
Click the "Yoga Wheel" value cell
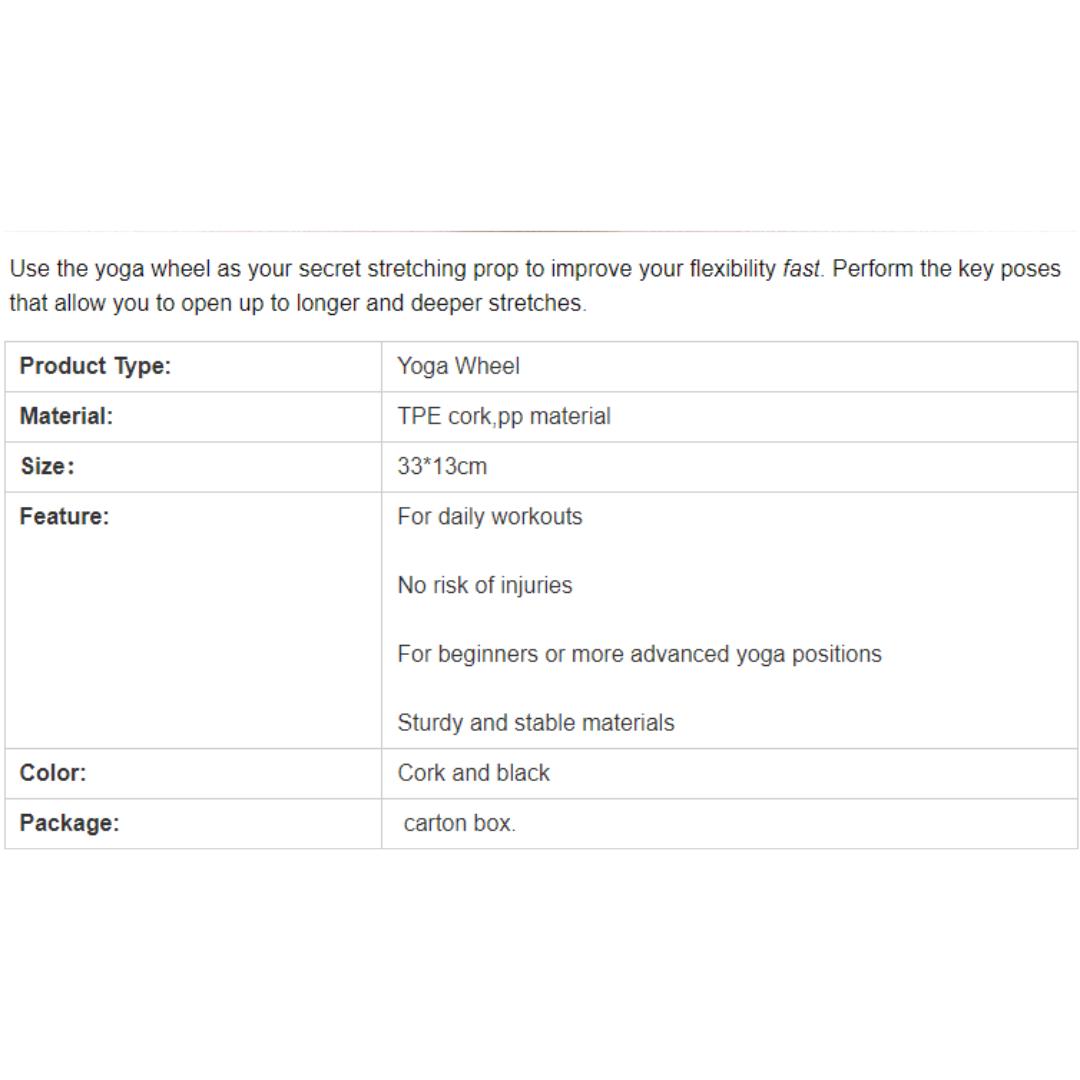(x=459, y=366)
